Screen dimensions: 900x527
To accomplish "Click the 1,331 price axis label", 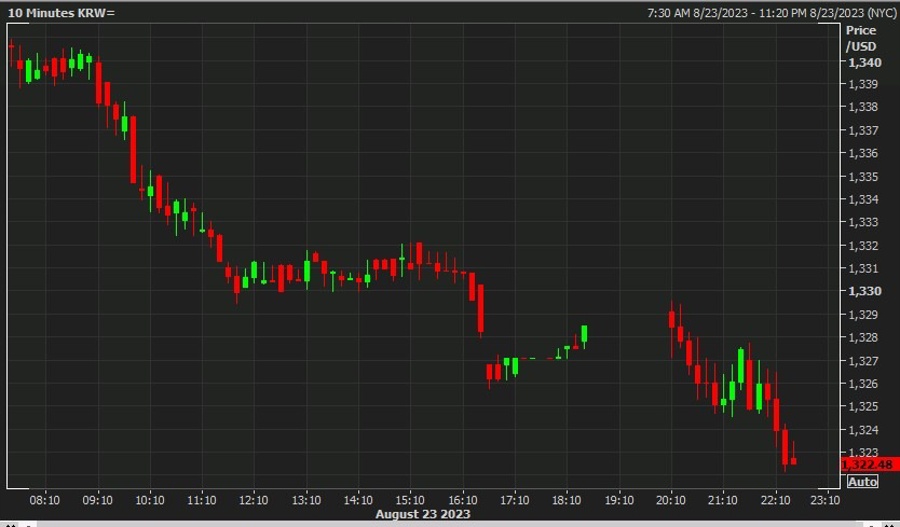I will point(863,268).
